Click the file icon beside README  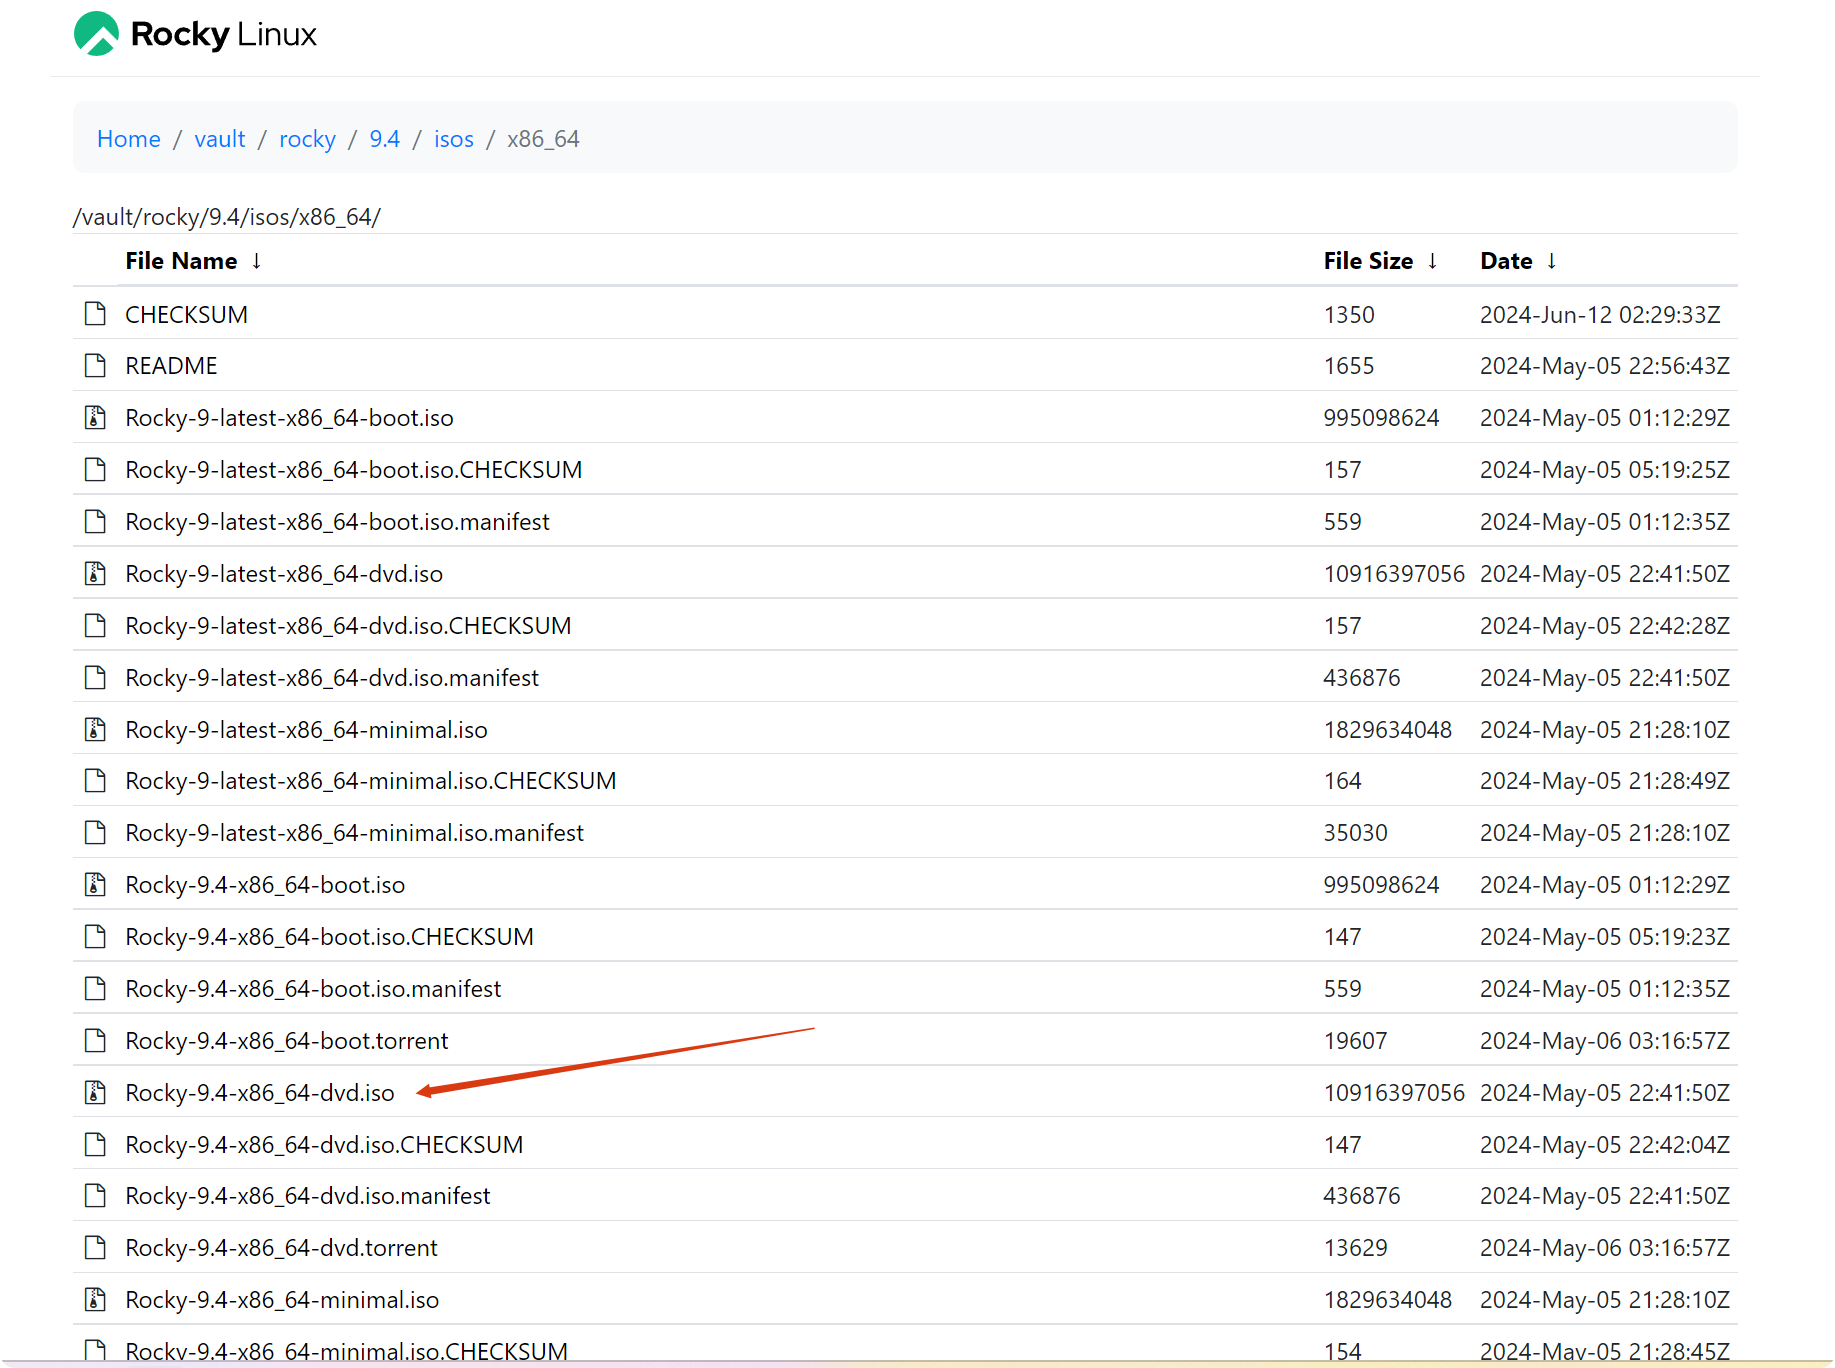click(x=95, y=366)
